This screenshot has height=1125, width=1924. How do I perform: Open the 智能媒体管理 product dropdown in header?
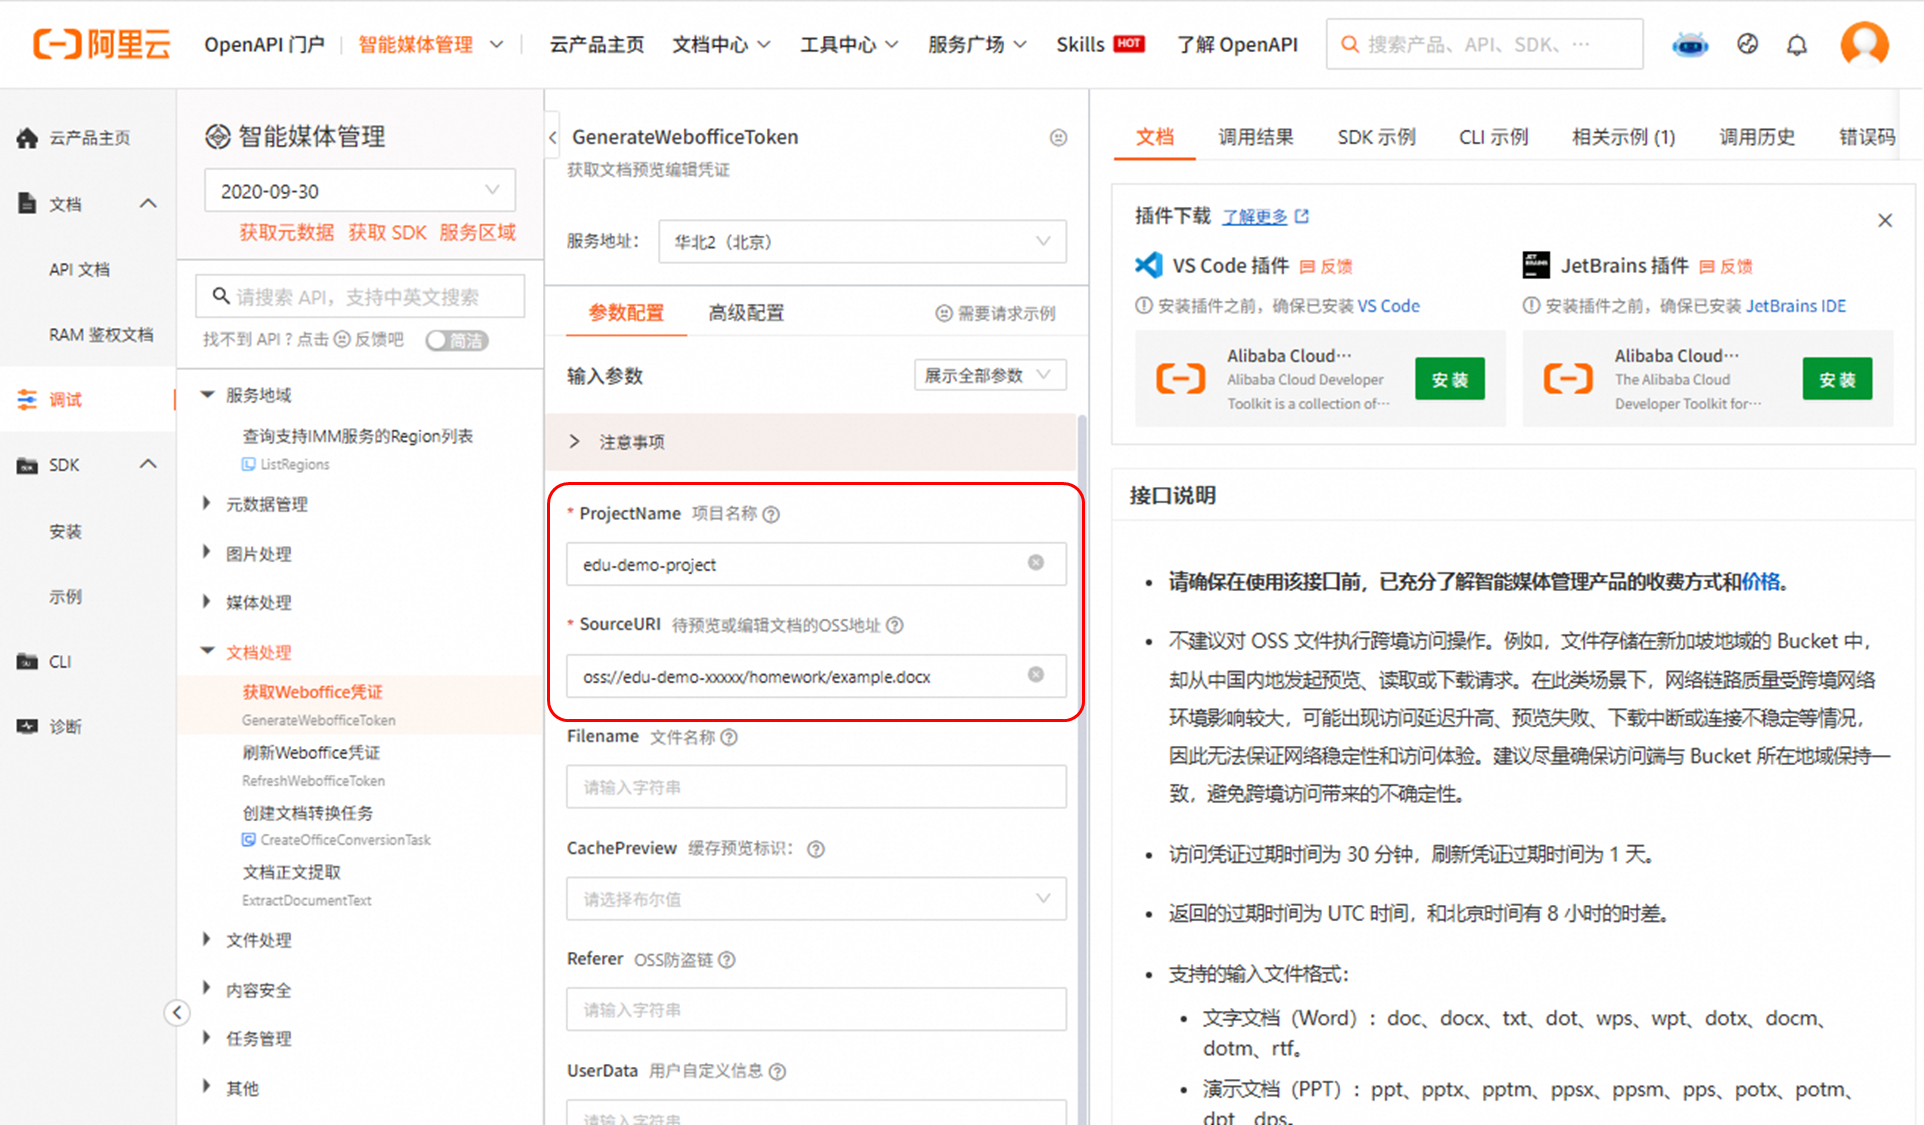pos(430,45)
